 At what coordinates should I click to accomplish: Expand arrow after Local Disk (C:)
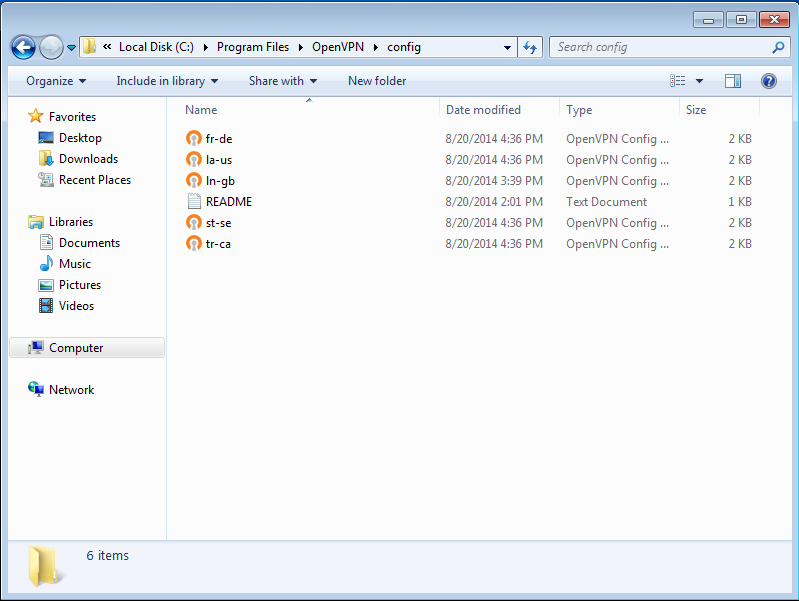[205, 47]
